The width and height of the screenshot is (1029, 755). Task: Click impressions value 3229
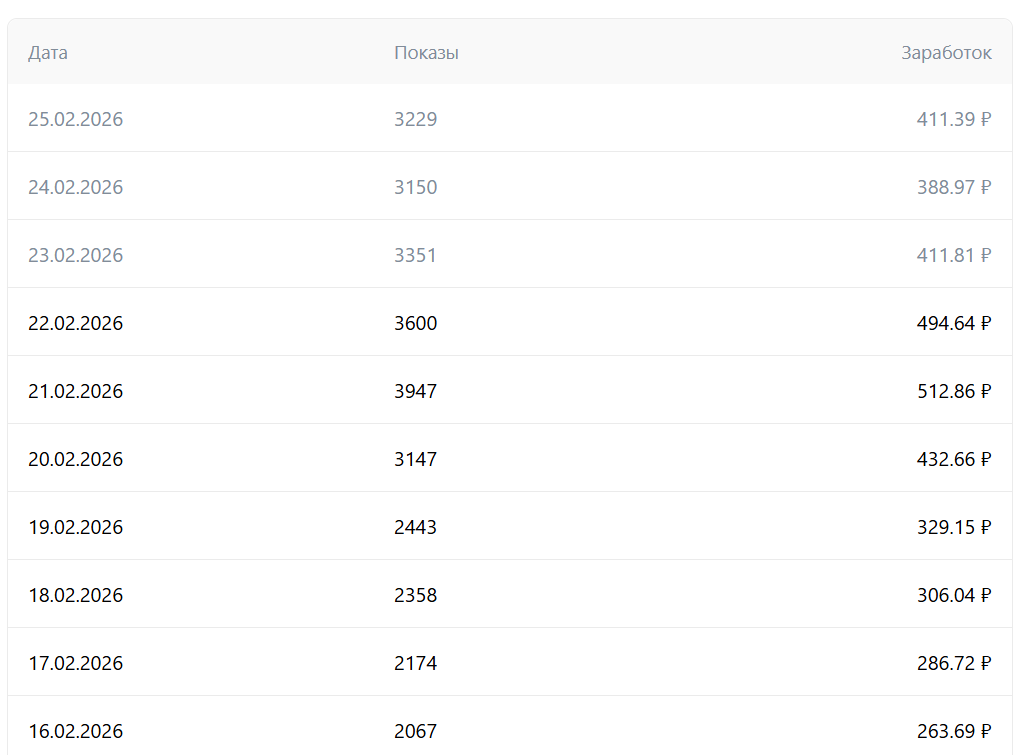pyautogui.click(x=416, y=120)
